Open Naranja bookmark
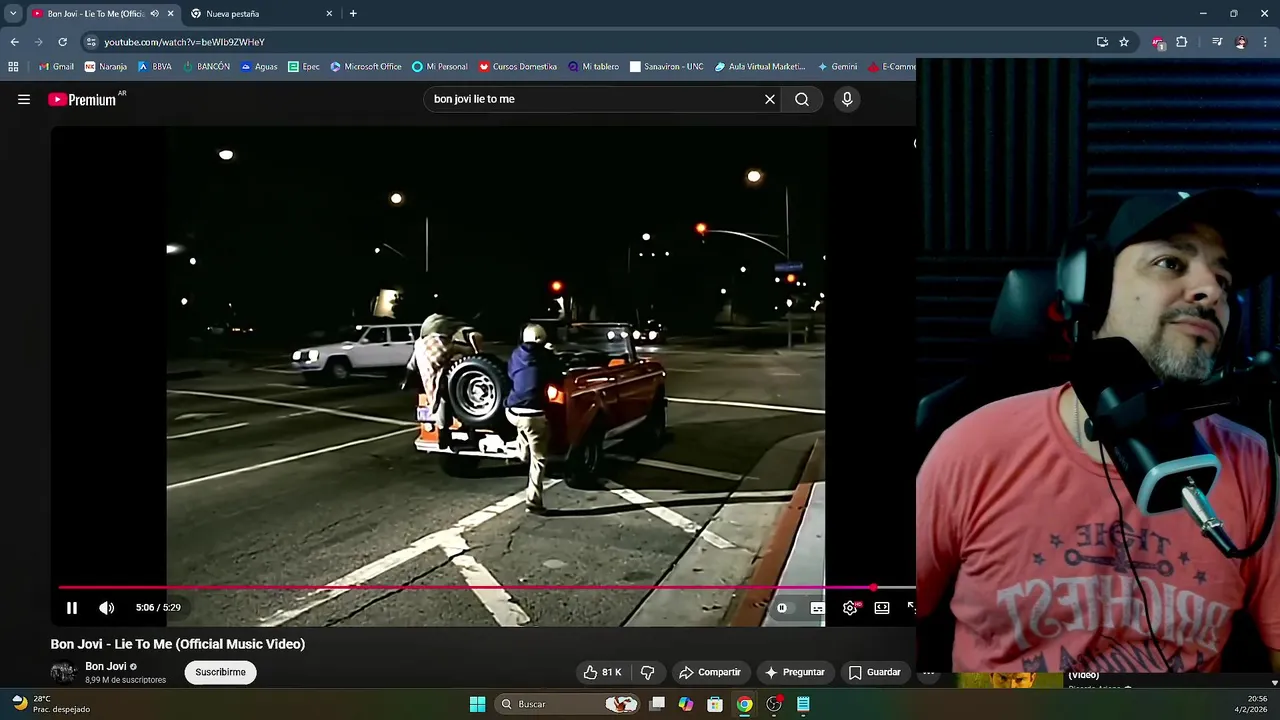Viewport: 1280px width, 720px height. coord(106,67)
